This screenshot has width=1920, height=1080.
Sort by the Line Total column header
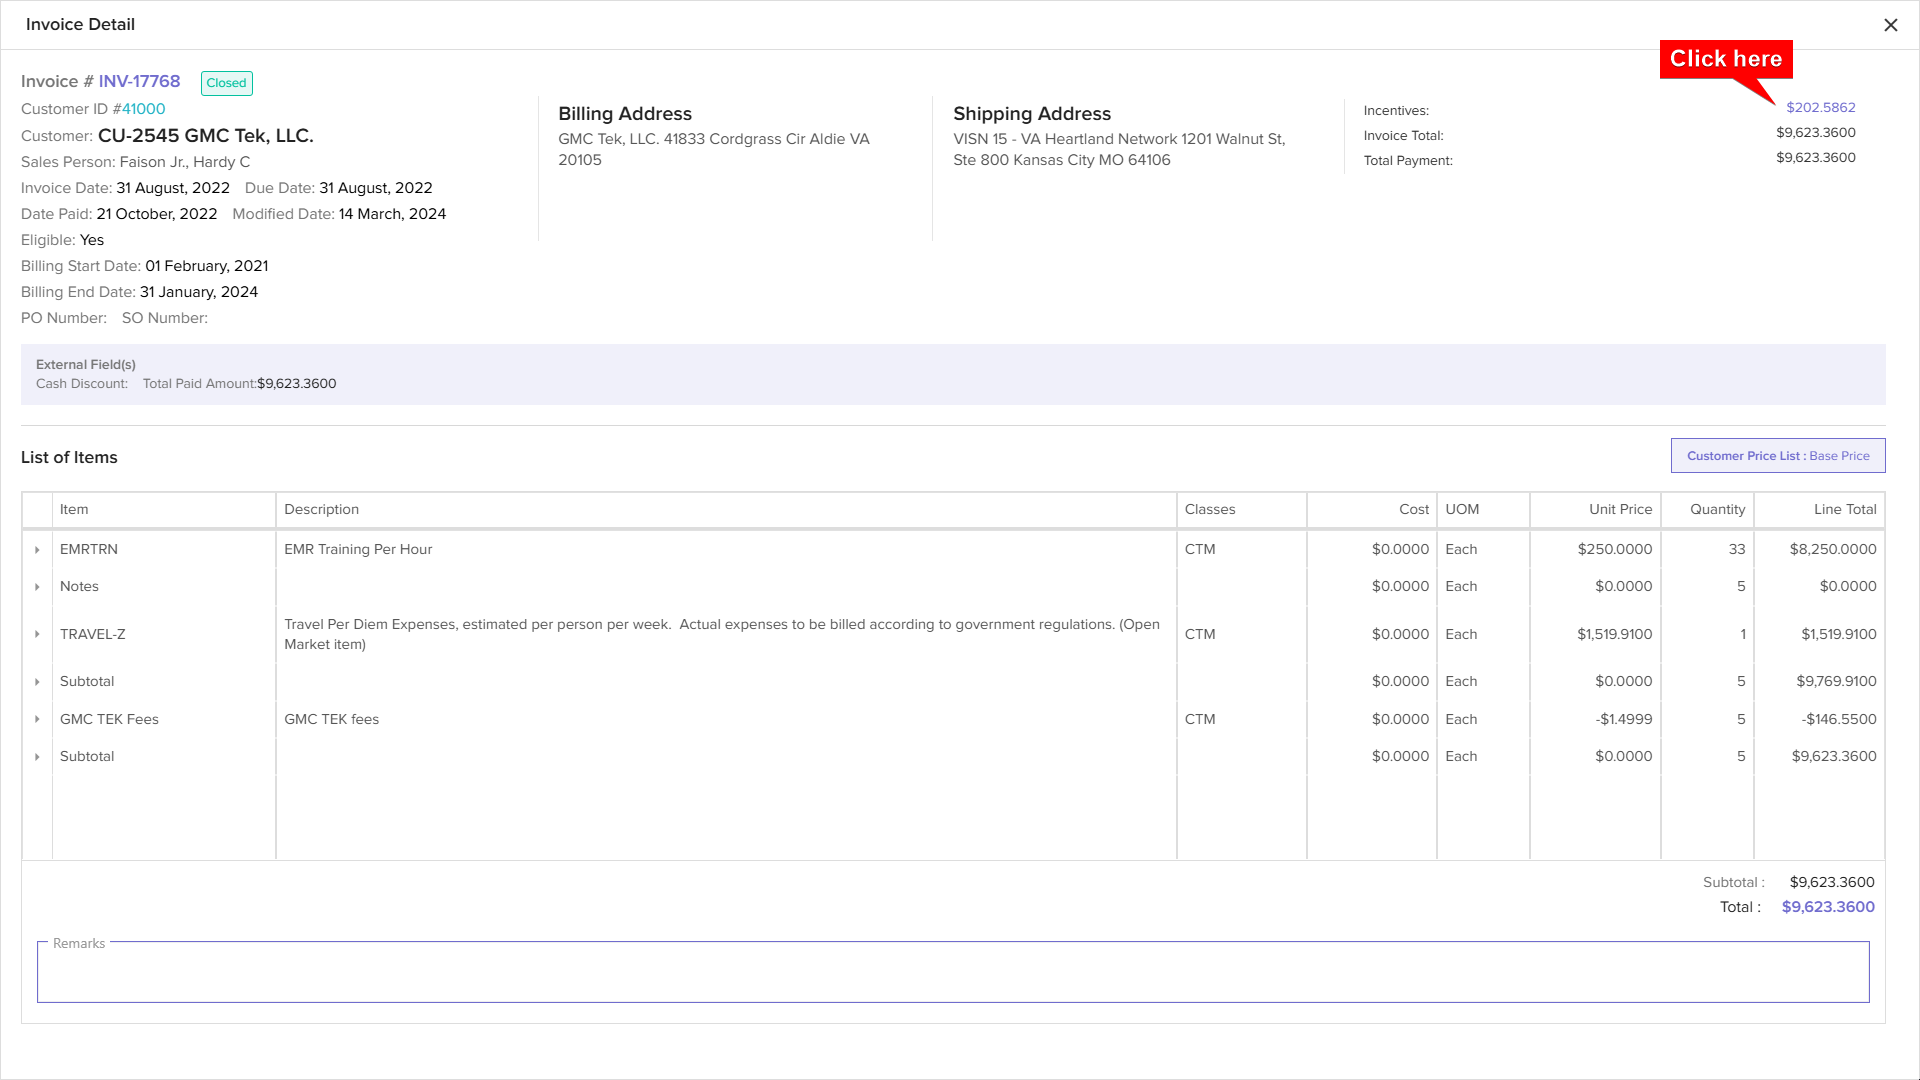pyautogui.click(x=1844, y=509)
